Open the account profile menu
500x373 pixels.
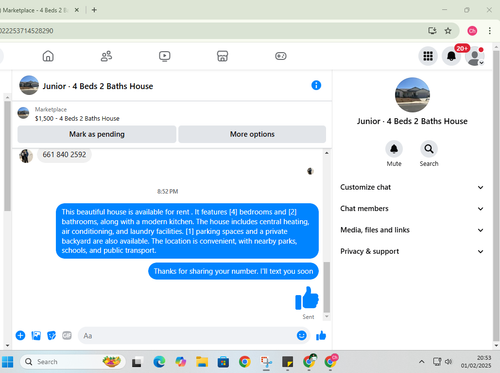tap(475, 56)
